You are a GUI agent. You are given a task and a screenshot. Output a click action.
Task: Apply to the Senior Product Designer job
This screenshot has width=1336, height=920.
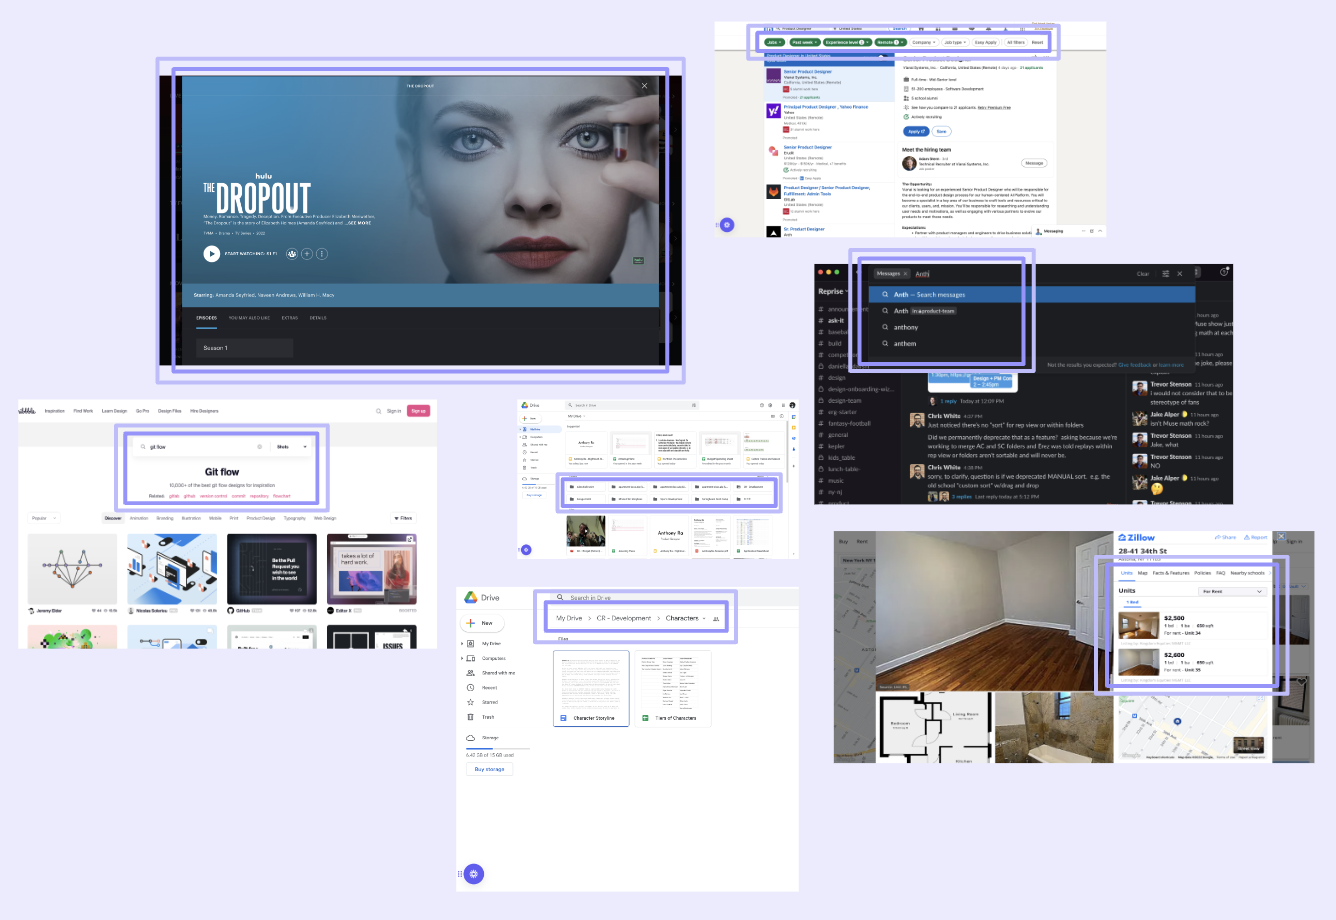[x=916, y=131]
